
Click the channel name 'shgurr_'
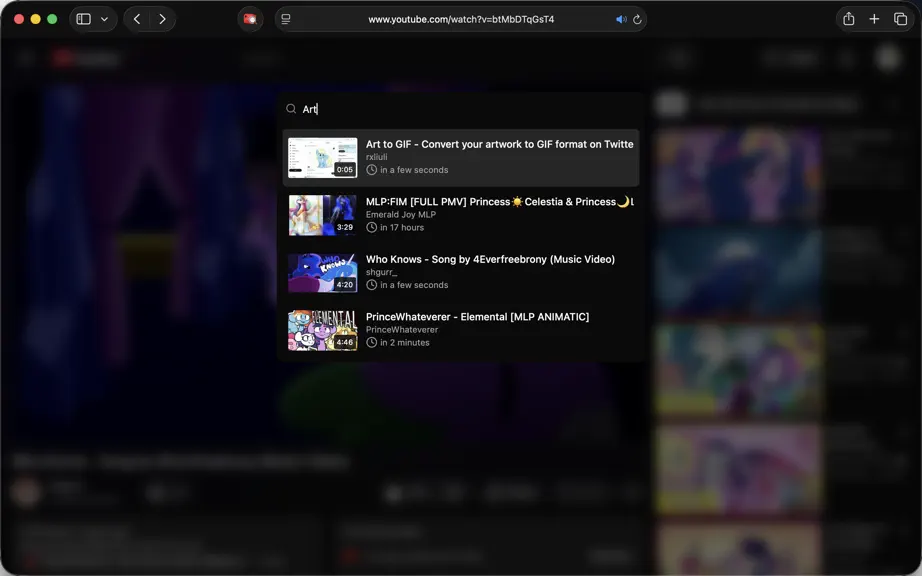pyautogui.click(x=381, y=272)
